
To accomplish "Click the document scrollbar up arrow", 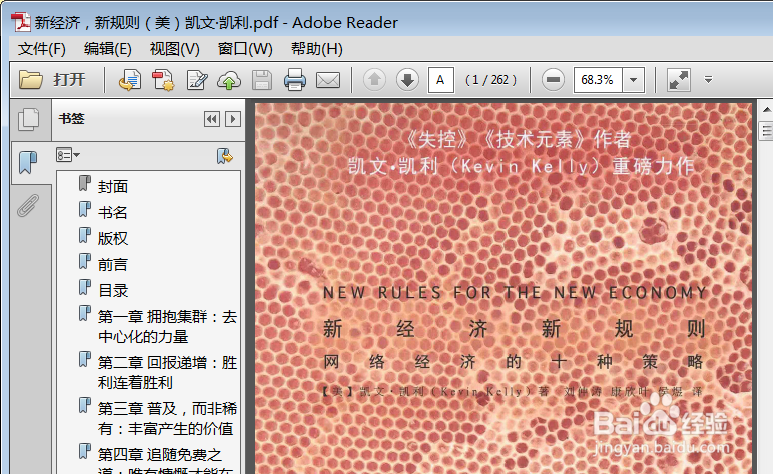I will [x=767, y=109].
